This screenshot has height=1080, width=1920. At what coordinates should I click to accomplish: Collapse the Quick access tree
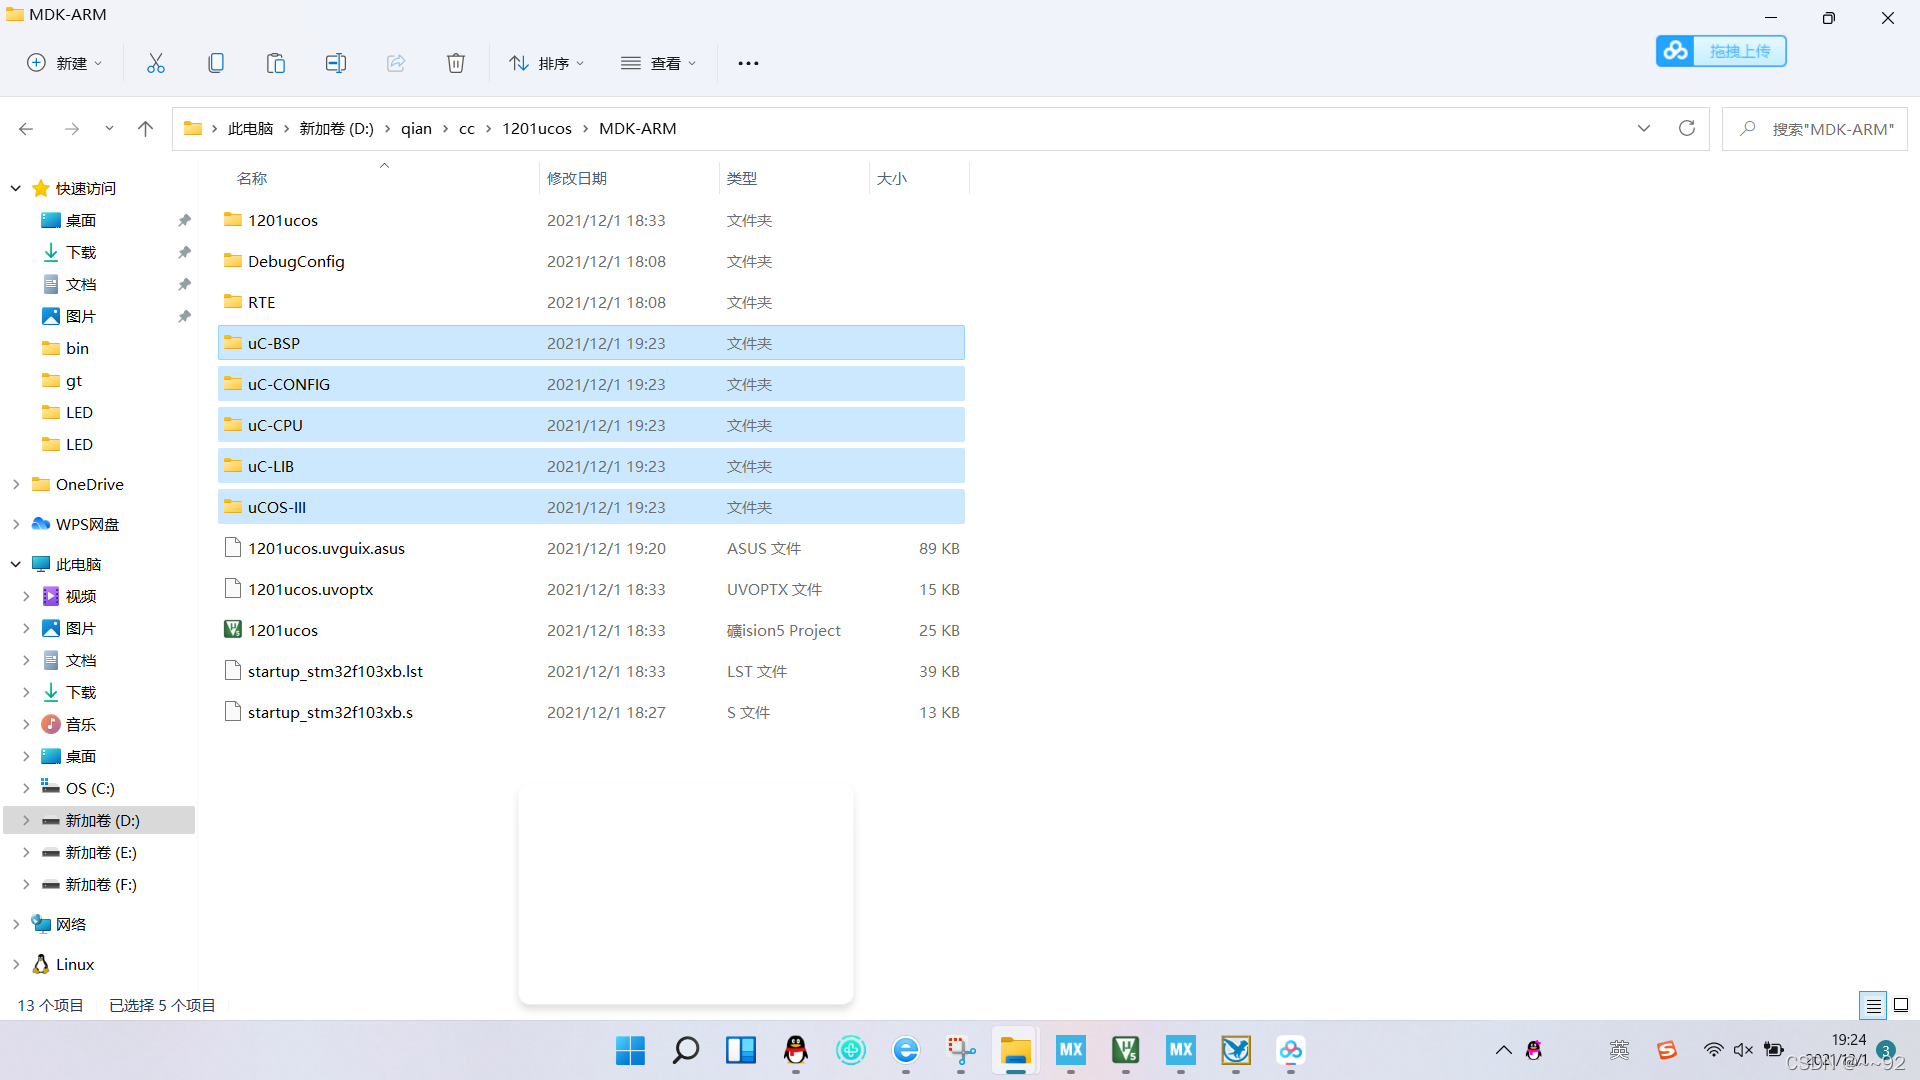coord(16,188)
